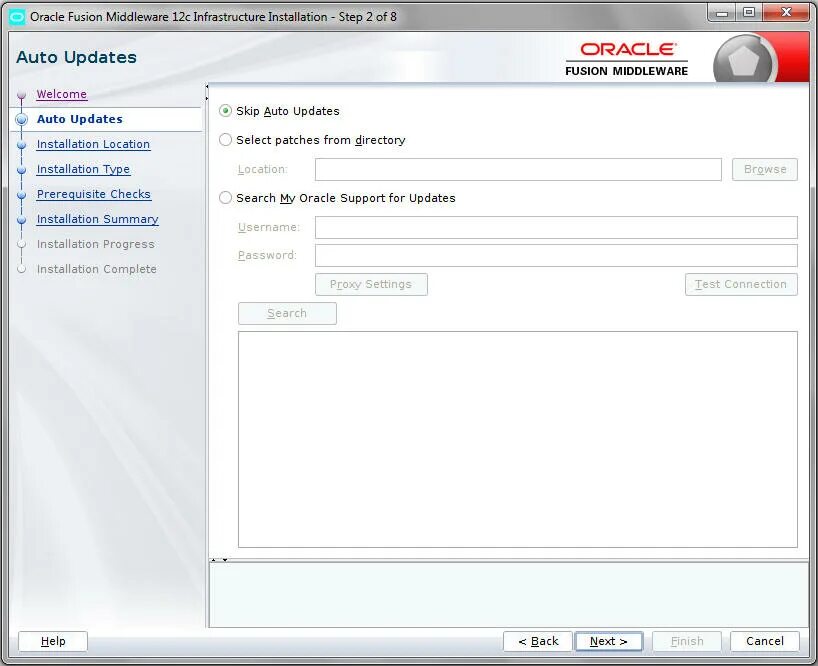This screenshot has height=666, width=818.
Task: Click the Installation Type step bullet icon
Action: [21, 169]
